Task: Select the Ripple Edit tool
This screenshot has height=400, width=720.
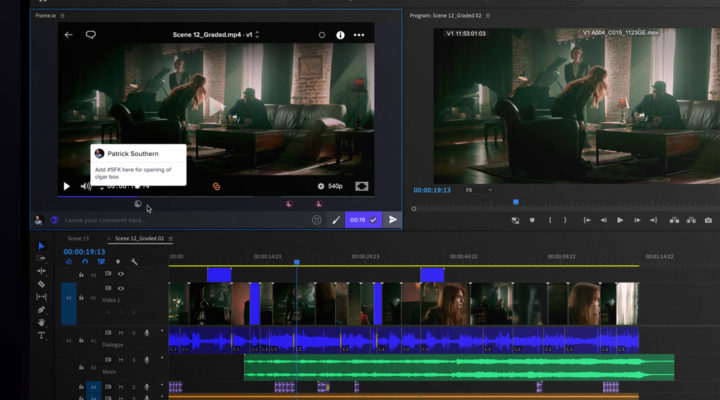Action: (41, 271)
